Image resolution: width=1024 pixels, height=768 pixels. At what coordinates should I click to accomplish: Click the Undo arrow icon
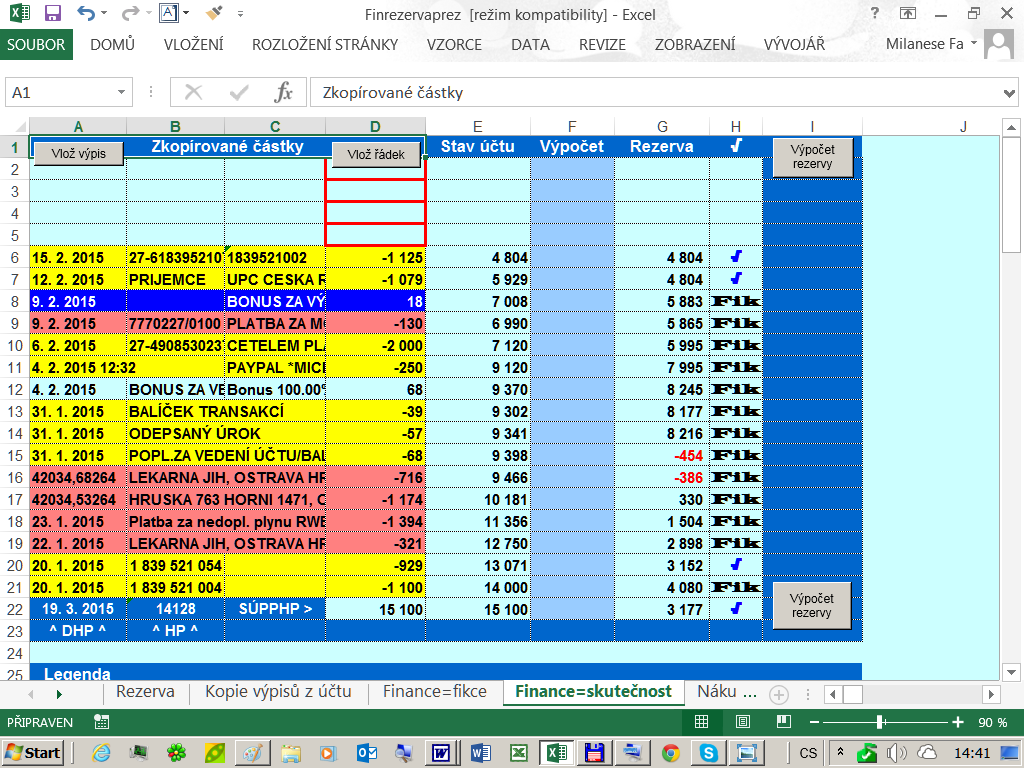tap(86, 15)
